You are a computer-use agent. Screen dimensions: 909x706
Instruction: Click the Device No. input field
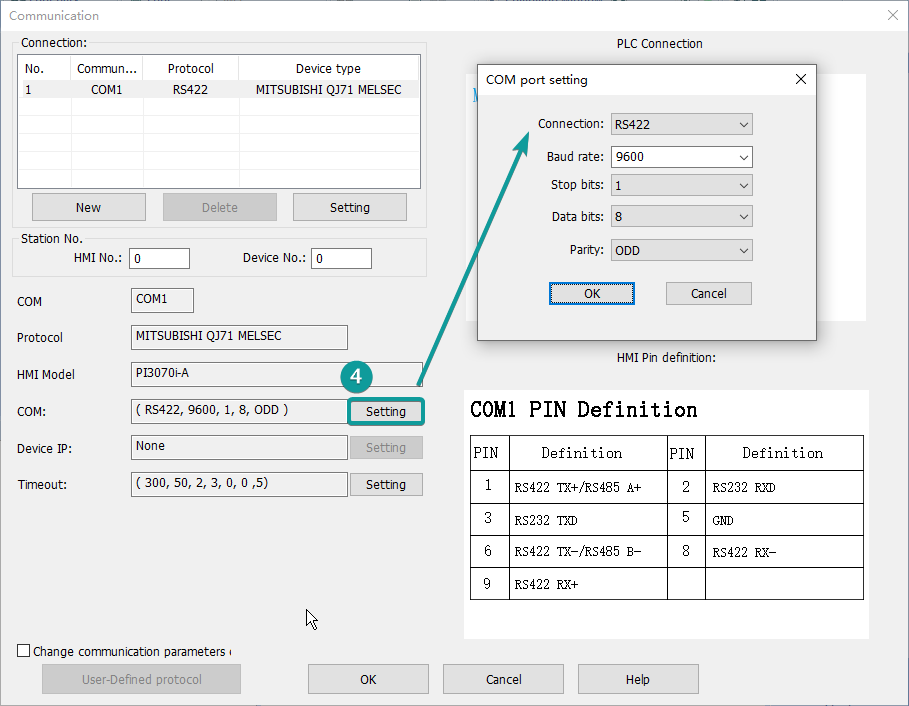pyautogui.click(x=341, y=258)
